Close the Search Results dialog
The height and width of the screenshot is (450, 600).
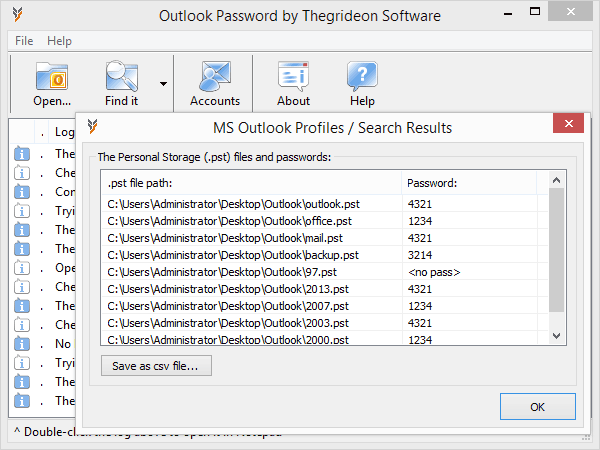569,123
